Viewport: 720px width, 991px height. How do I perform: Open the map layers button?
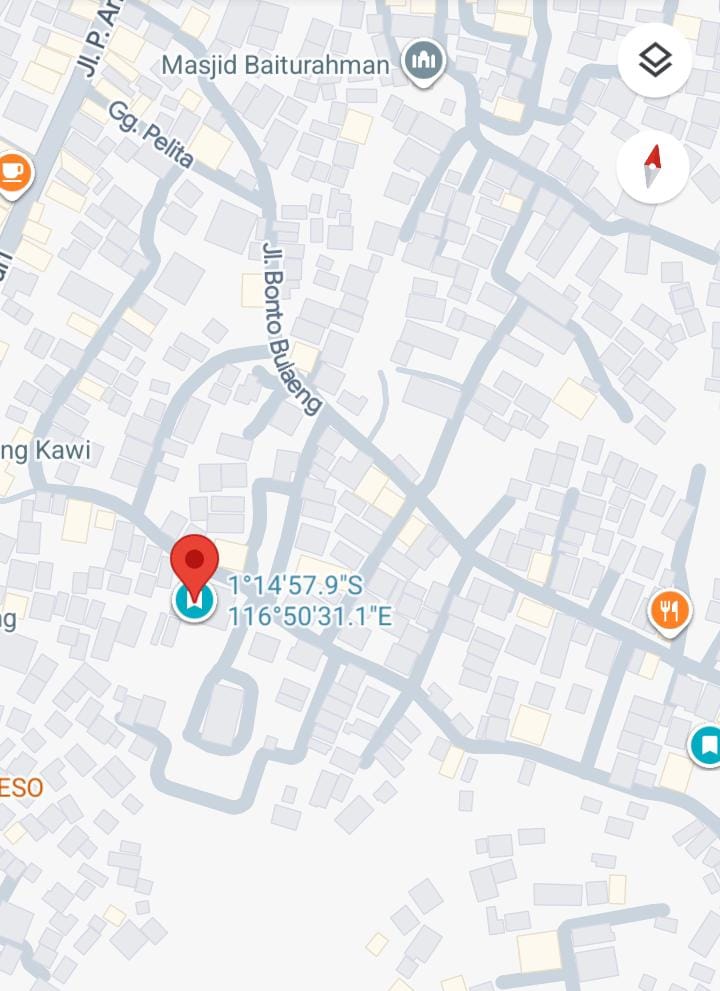pos(655,61)
